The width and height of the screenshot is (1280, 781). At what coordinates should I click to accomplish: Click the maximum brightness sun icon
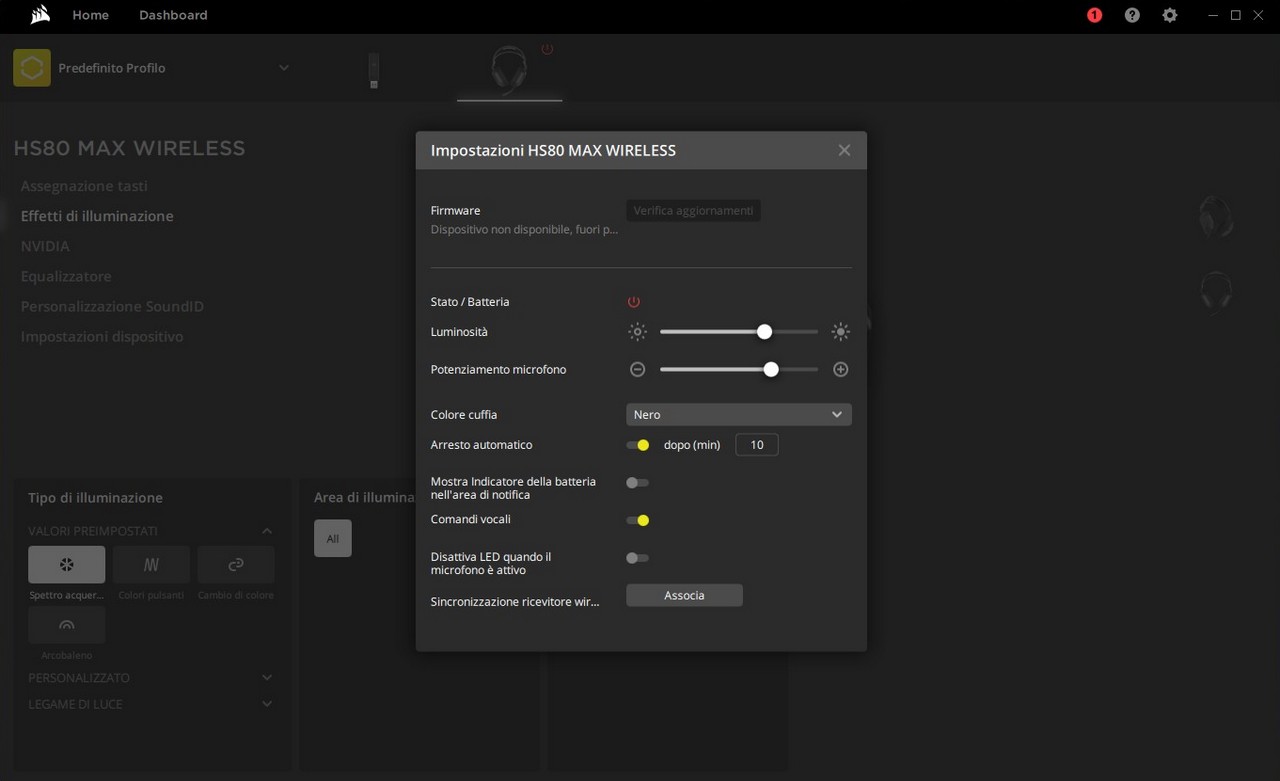(x=841, y=332)
